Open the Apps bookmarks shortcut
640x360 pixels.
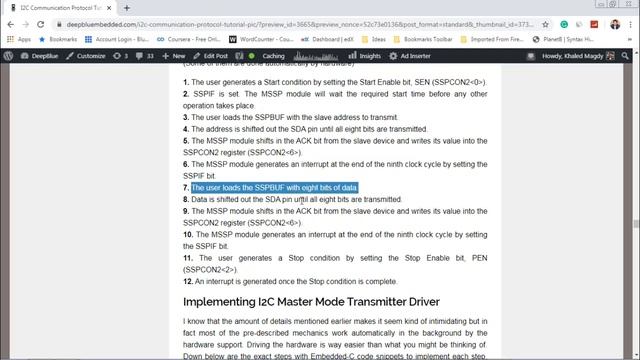click(x=19, y=39)
